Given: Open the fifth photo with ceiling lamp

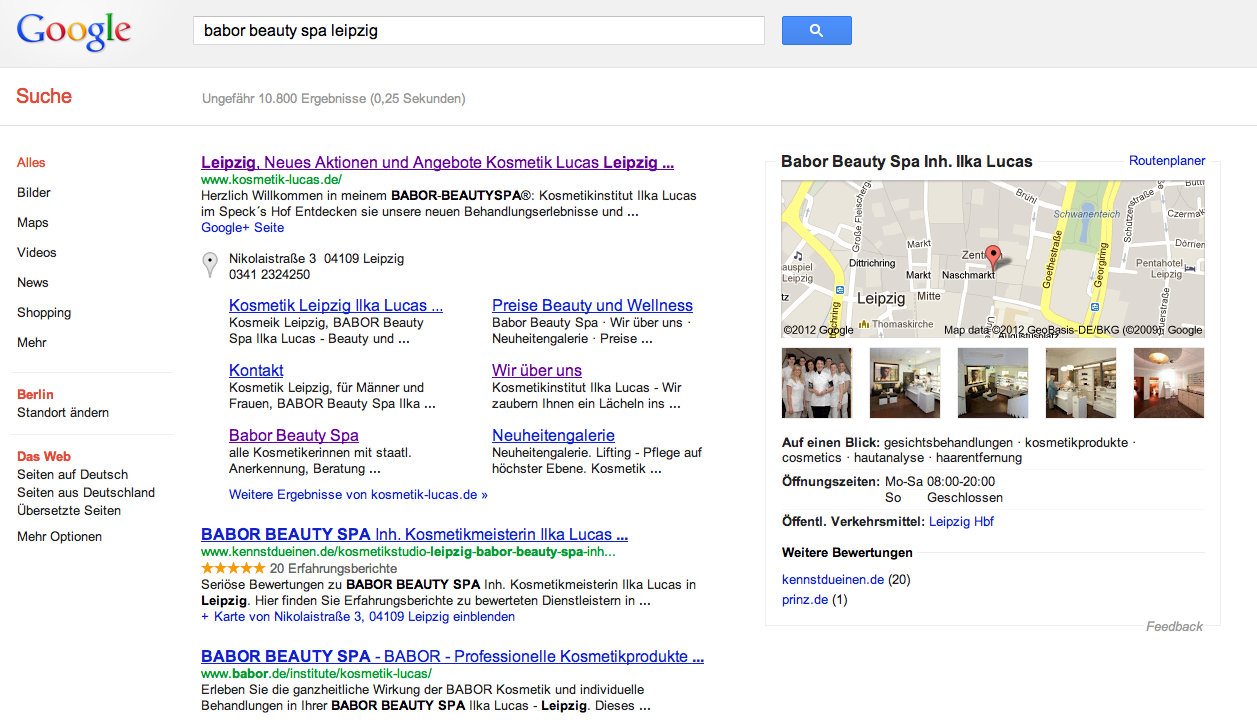Looking at the screenshot, I should tap(1169, 383).
